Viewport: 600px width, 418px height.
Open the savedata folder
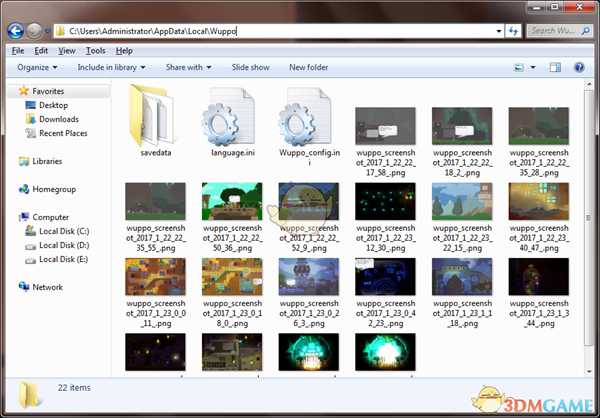pos(150,116)
